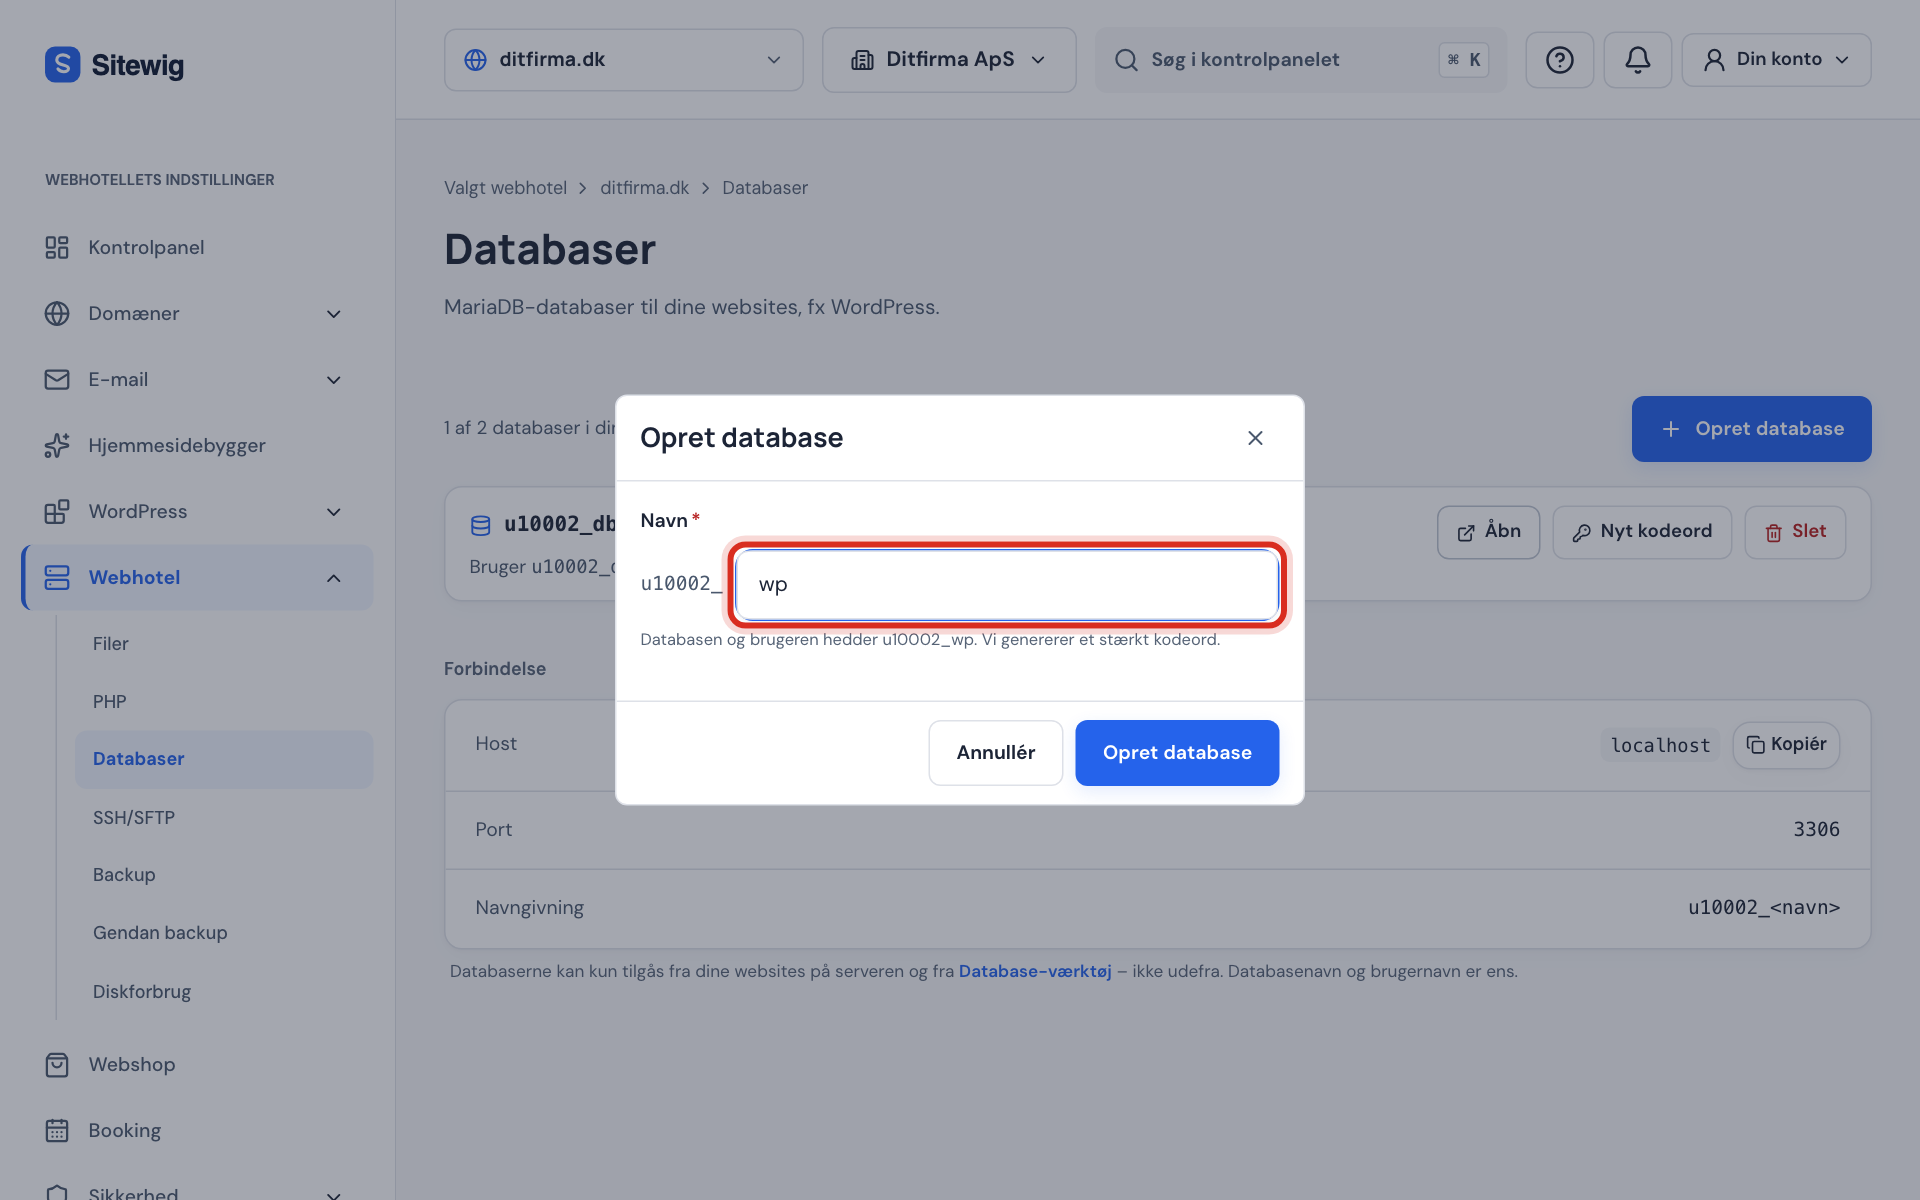The width and height of the screenshot is (1920, 1200).
Task: Click the database icon beside u10002_db
Action: (x=481, y=525)
